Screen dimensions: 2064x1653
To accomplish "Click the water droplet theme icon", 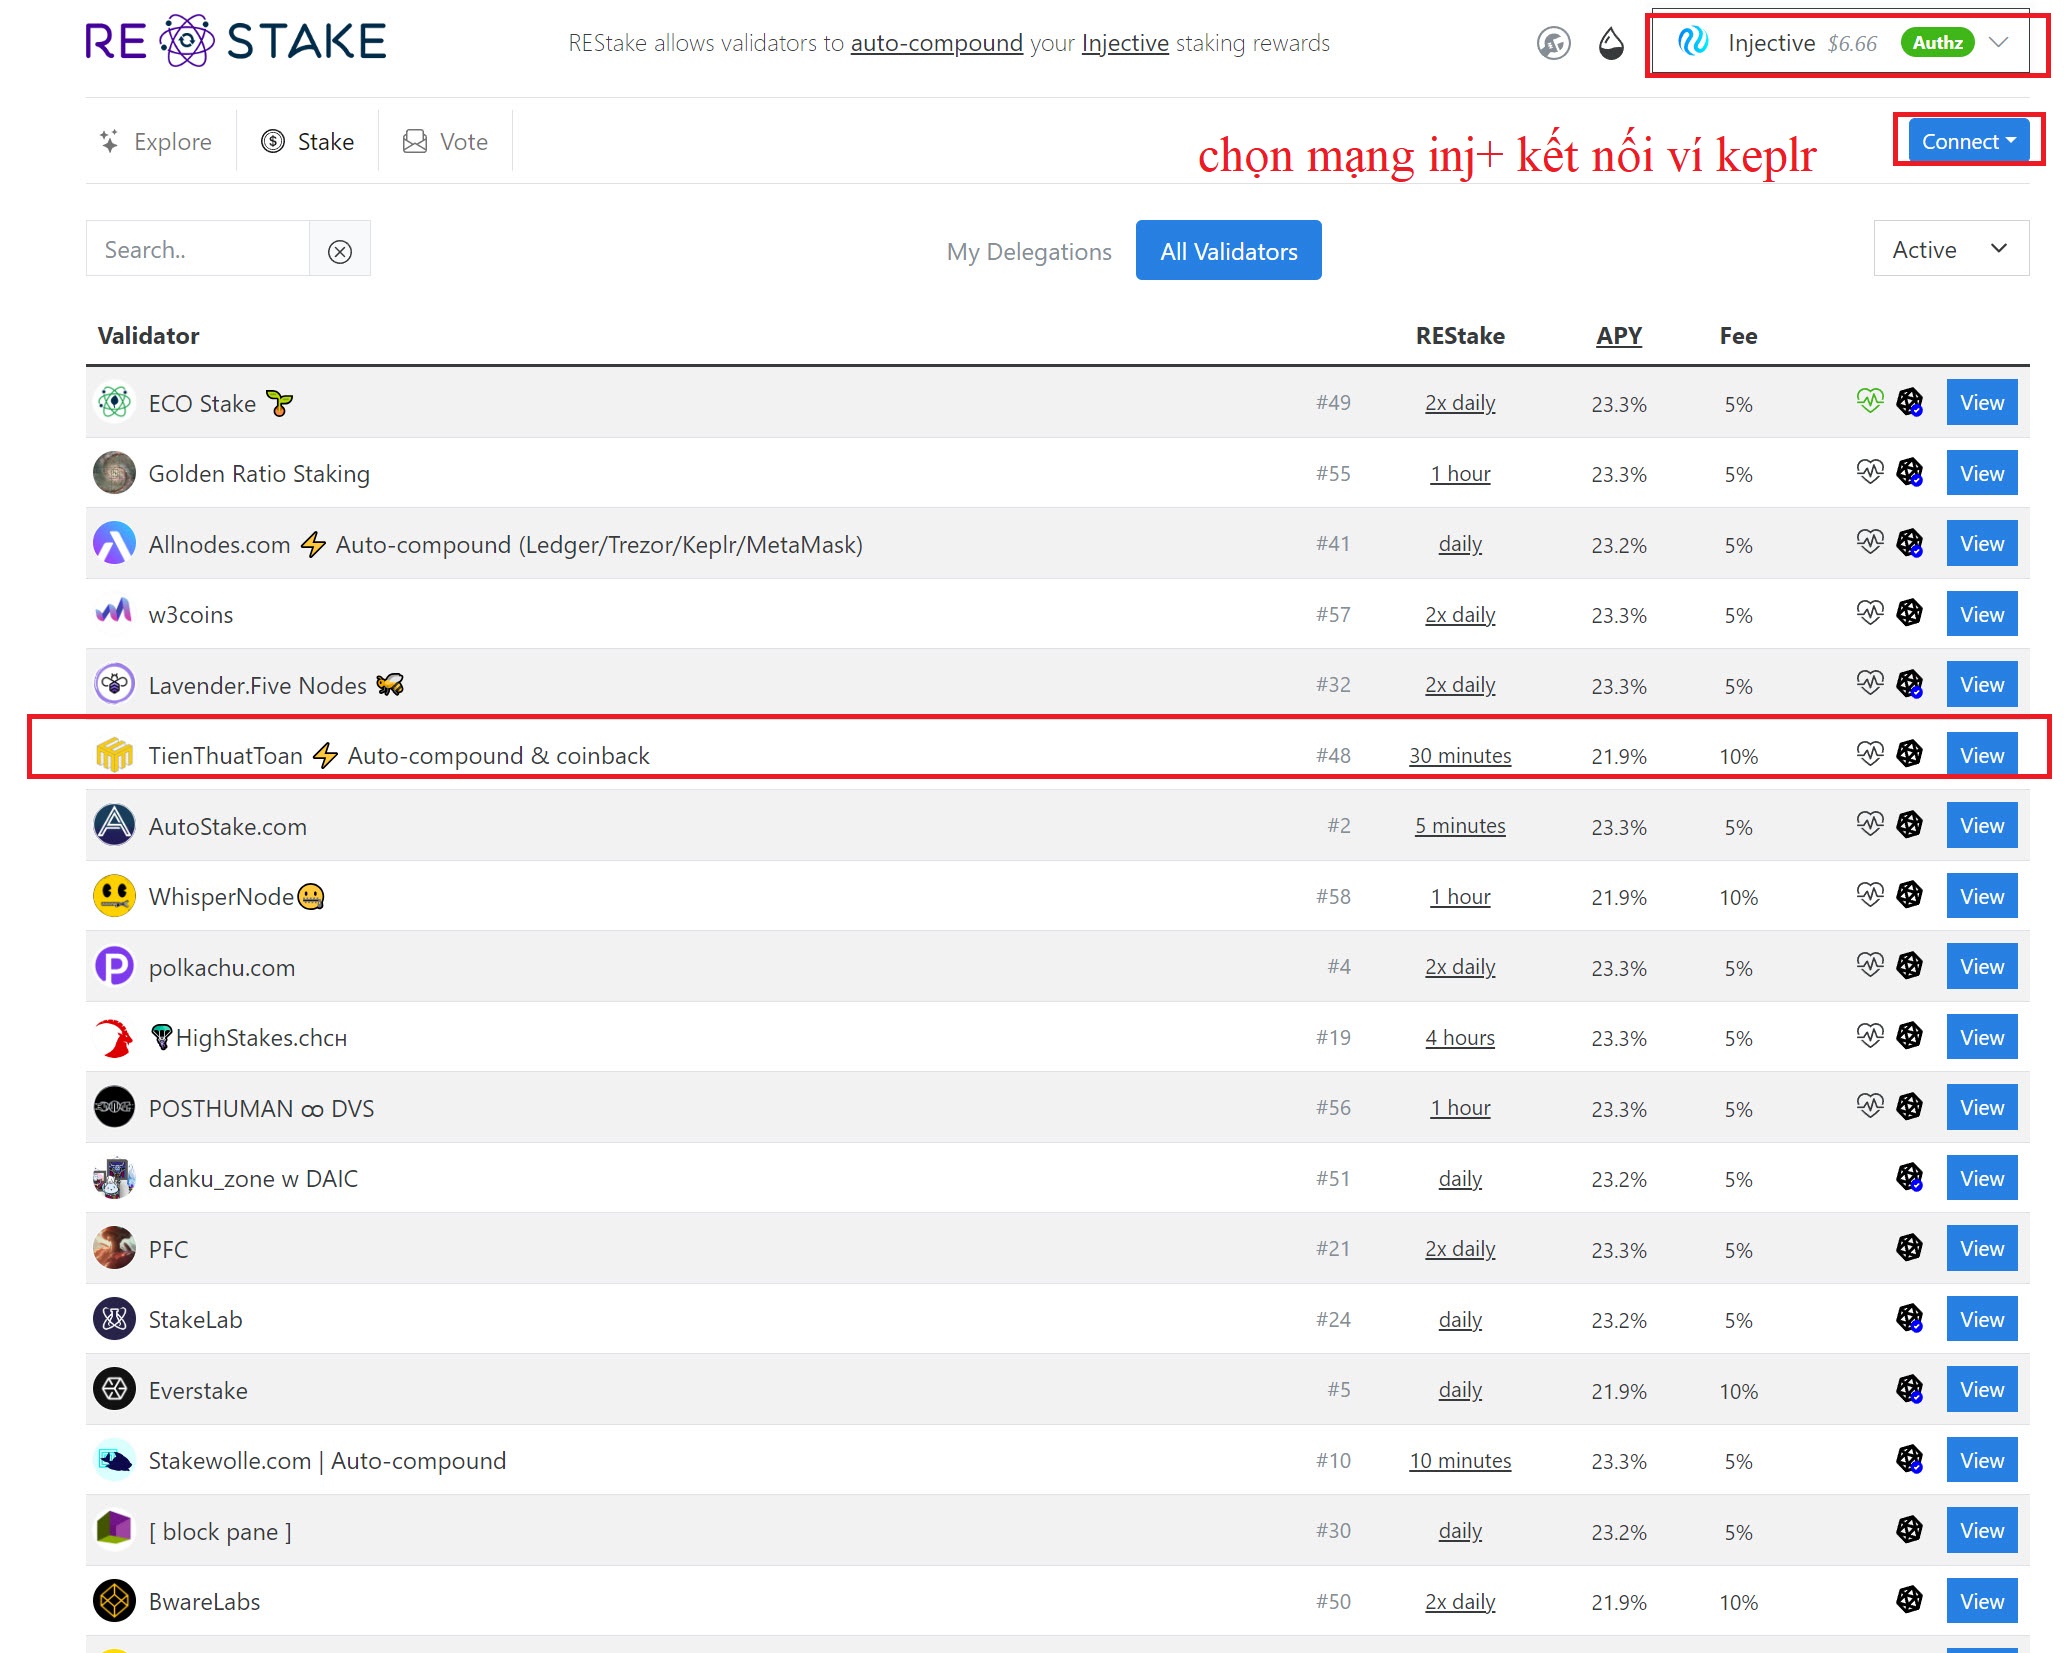I will [x=1610, y=43].
